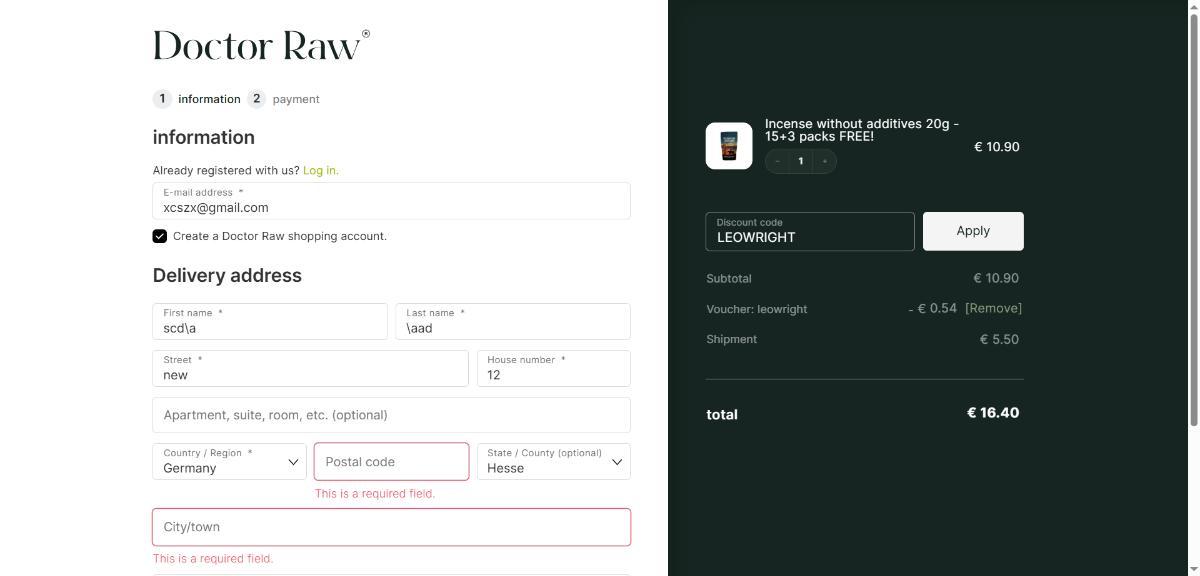
Task: Click the step 2 payment circle
Action: tap(257, 99)
